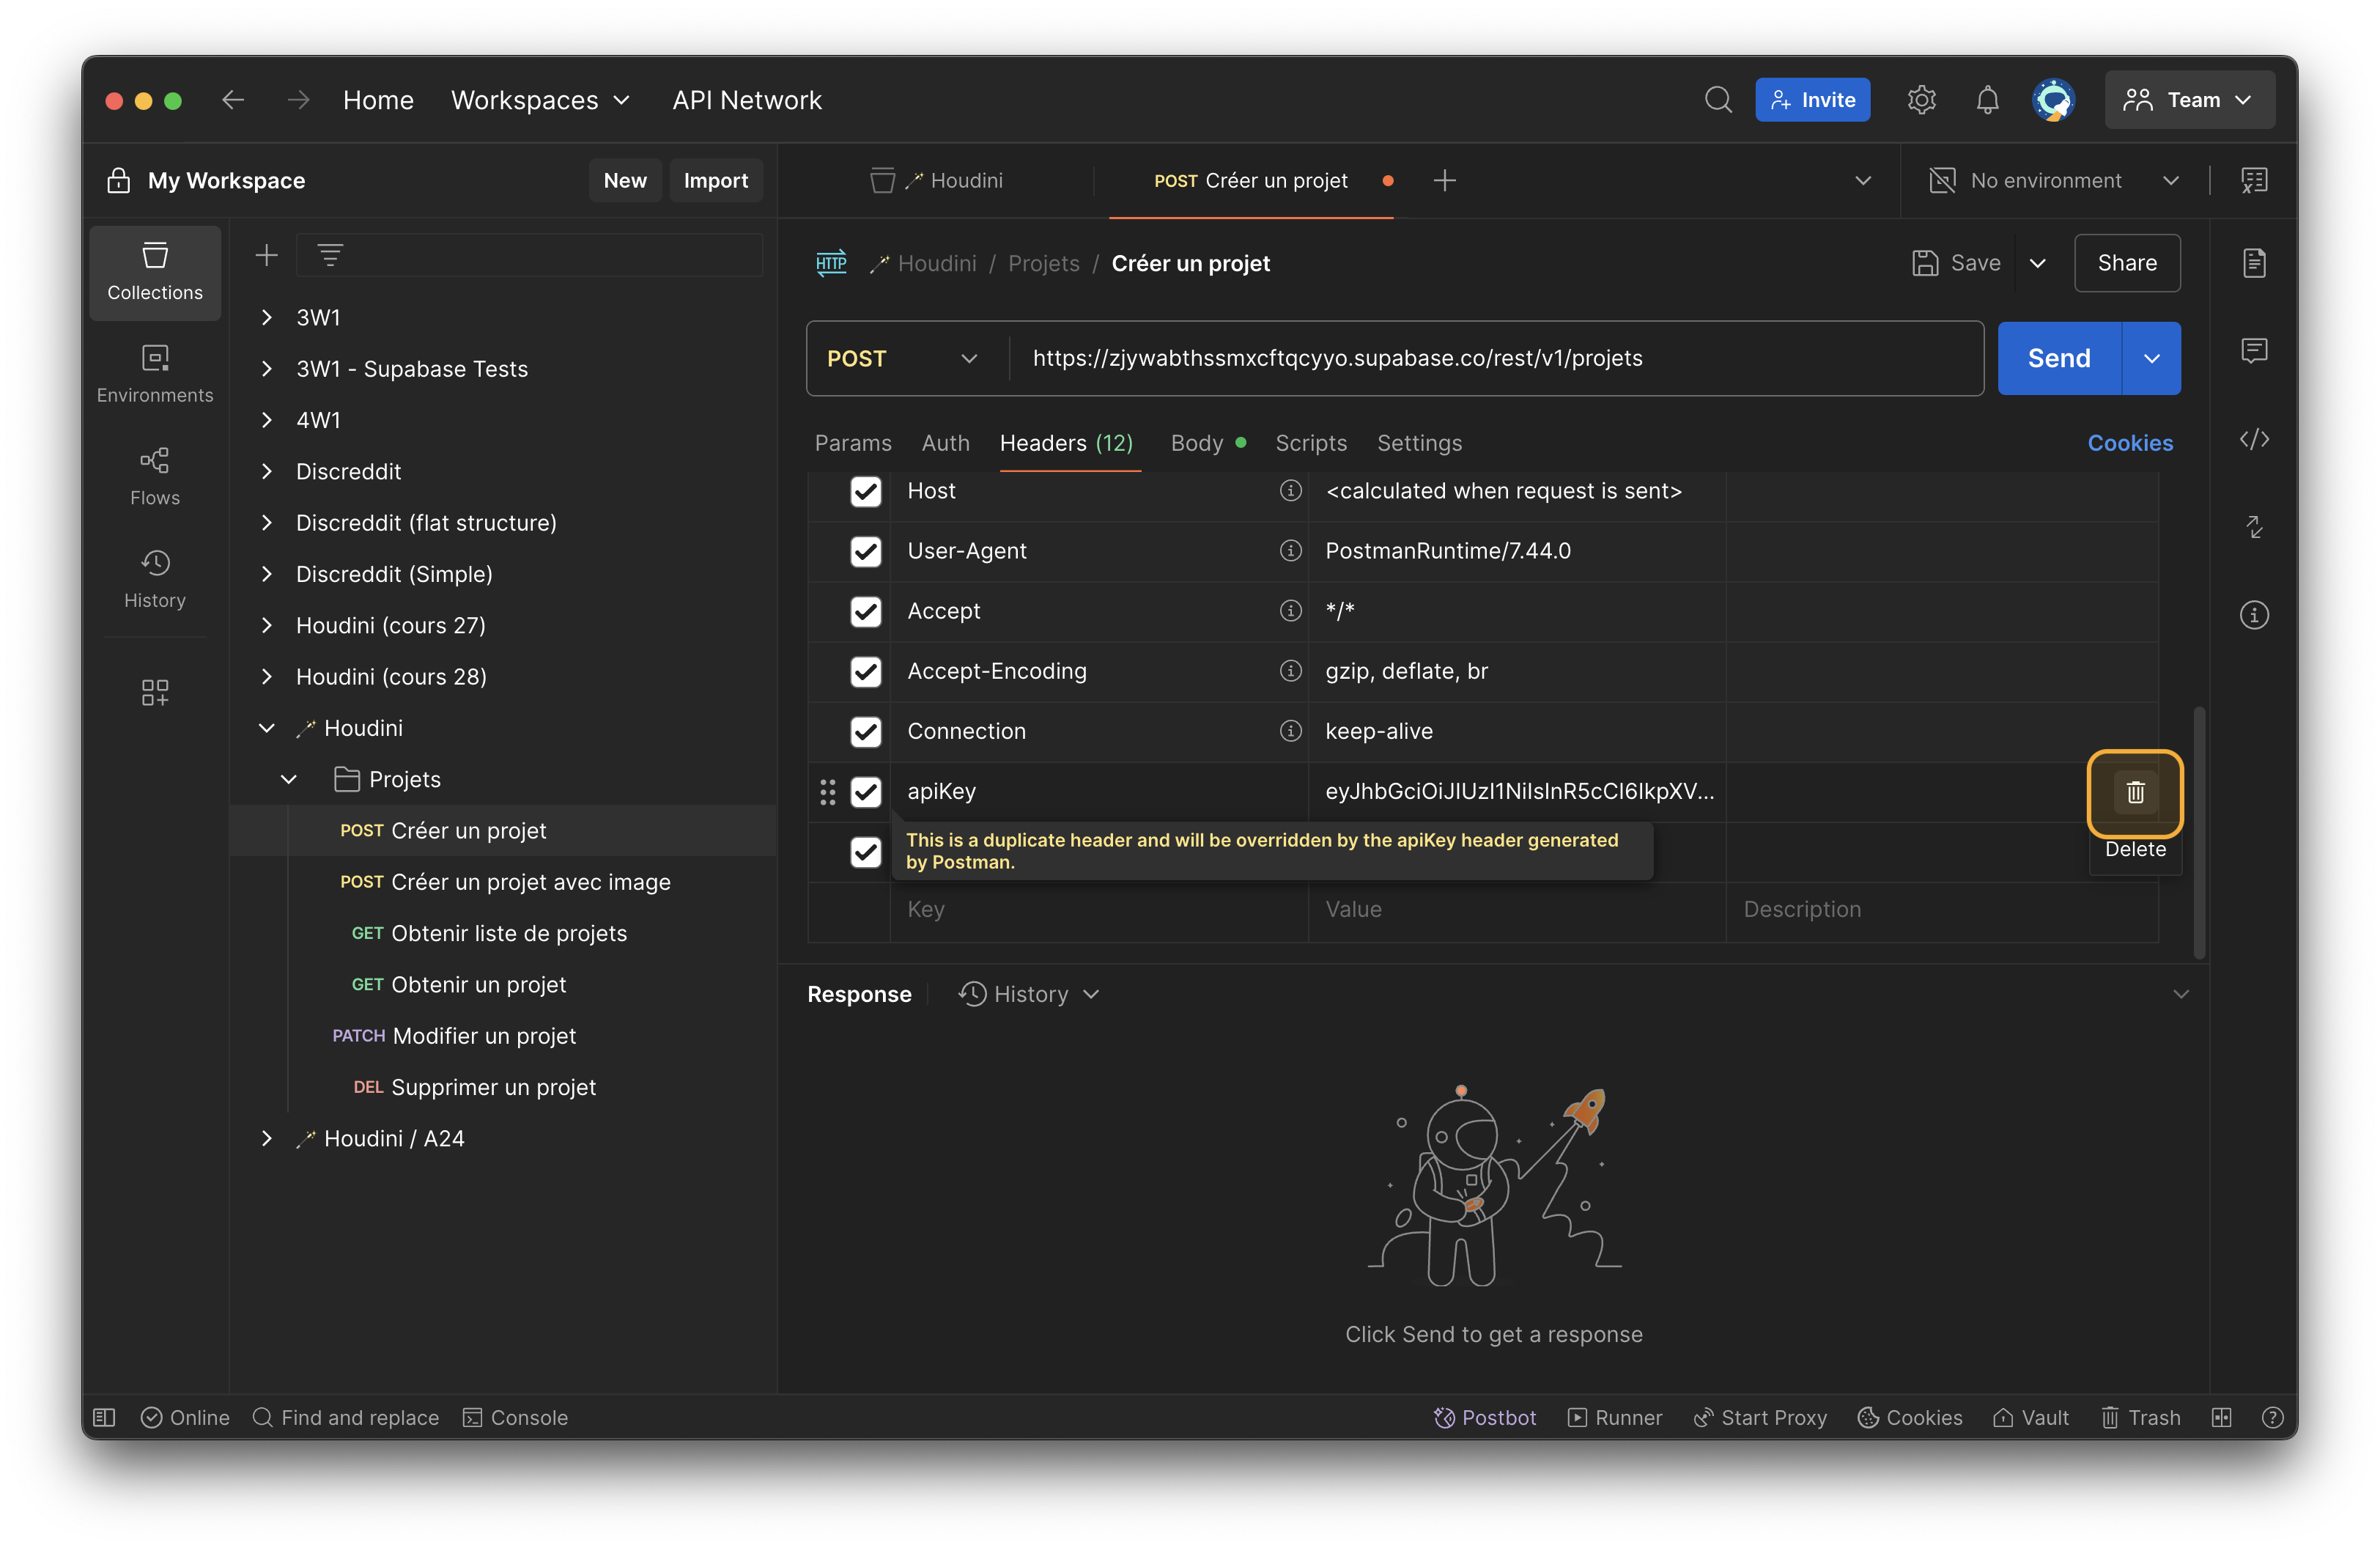Delete the apiKey header with trash icon
The height and width of the screenshot is (1548, 2380).
[2135, 792]
